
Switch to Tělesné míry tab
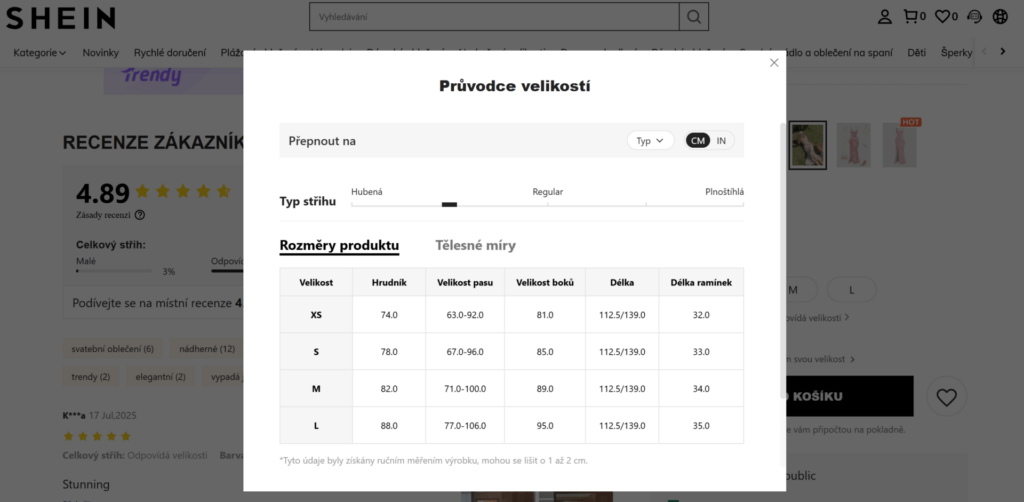[x=475, y=245]
